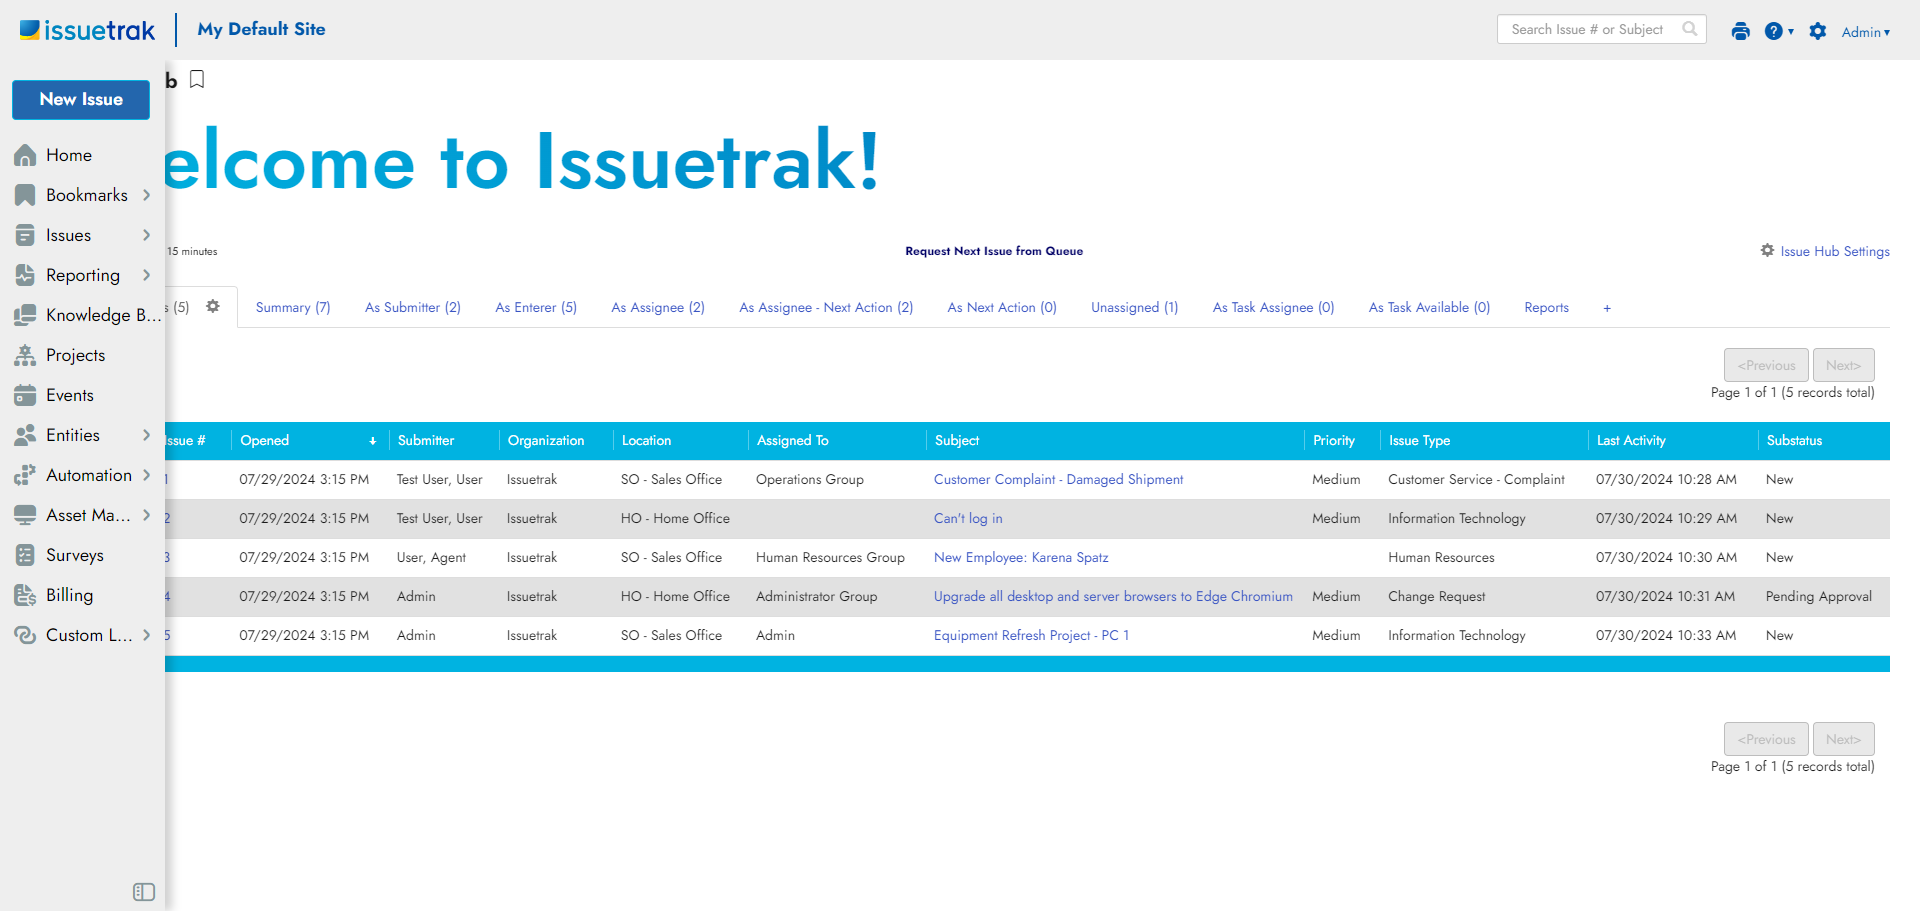Click the Automation gears icon
The height and width of the screenshot is (911, 1920).
(25, 475)
